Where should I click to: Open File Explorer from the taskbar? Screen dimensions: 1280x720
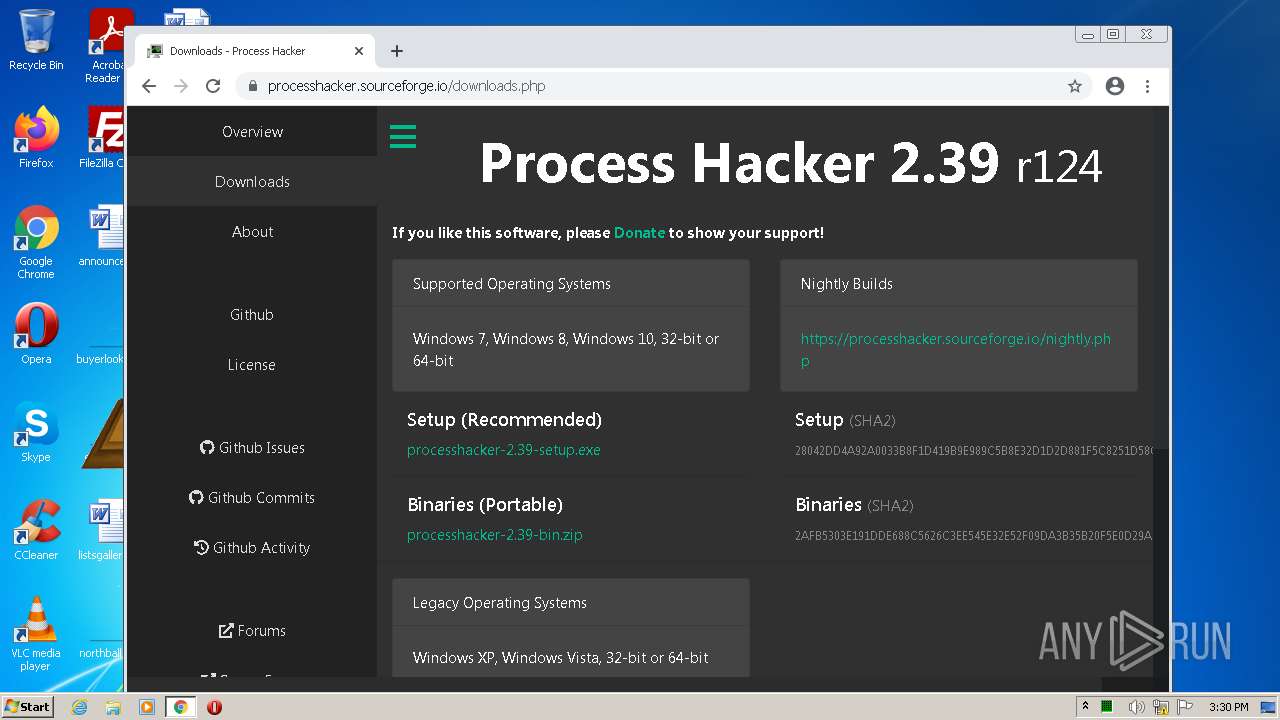coord(113,707)
